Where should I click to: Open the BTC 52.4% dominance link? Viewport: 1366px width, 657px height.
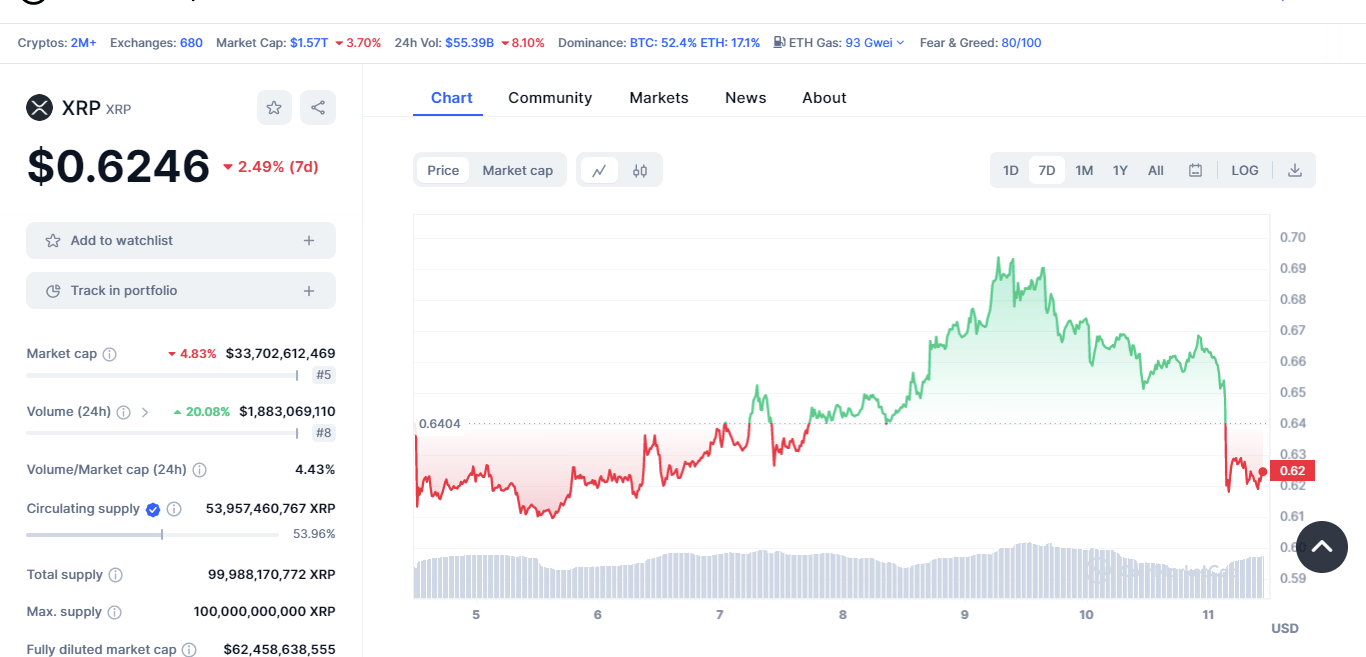pos(662,43)
